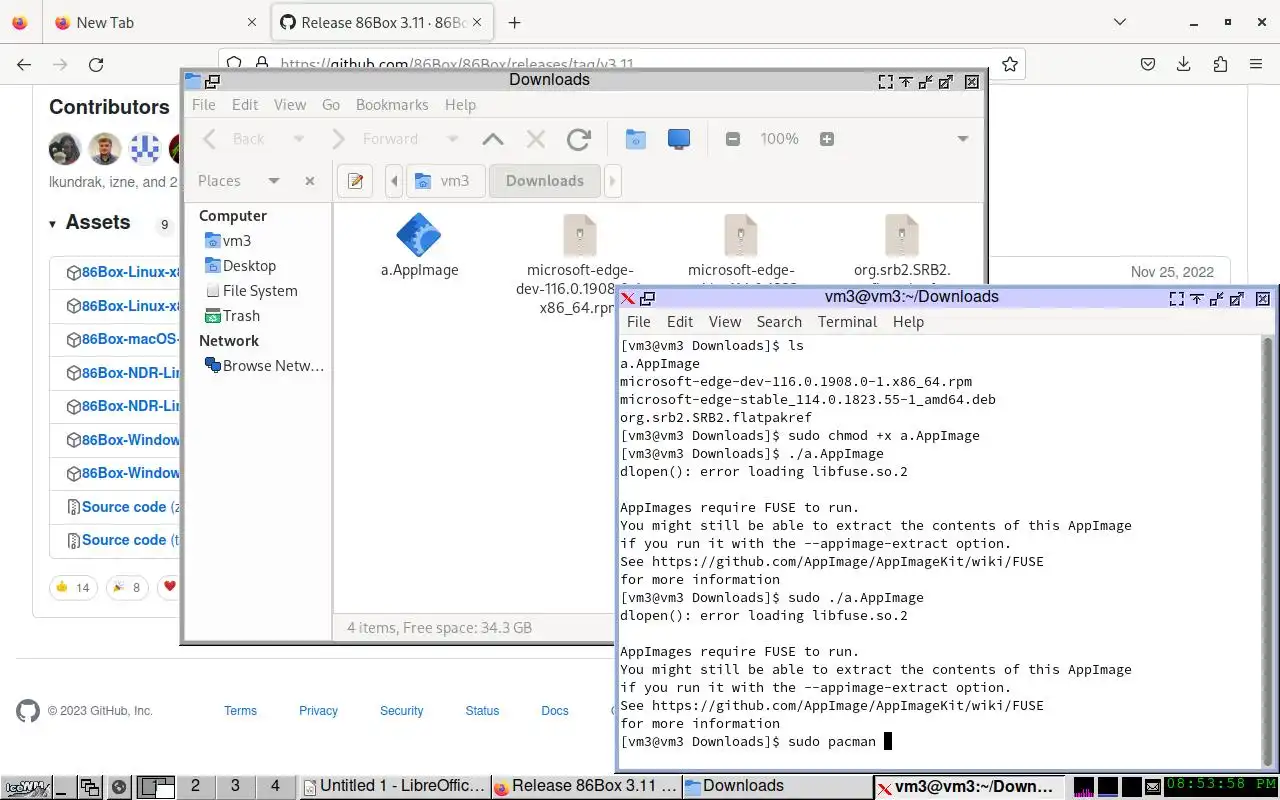The image size is (1280, 800).
Task: Click the Source code zip asset link
Action: 123,507
